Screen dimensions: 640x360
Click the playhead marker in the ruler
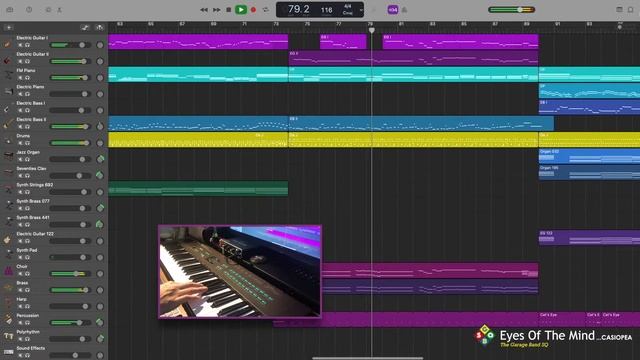[371, 30]
